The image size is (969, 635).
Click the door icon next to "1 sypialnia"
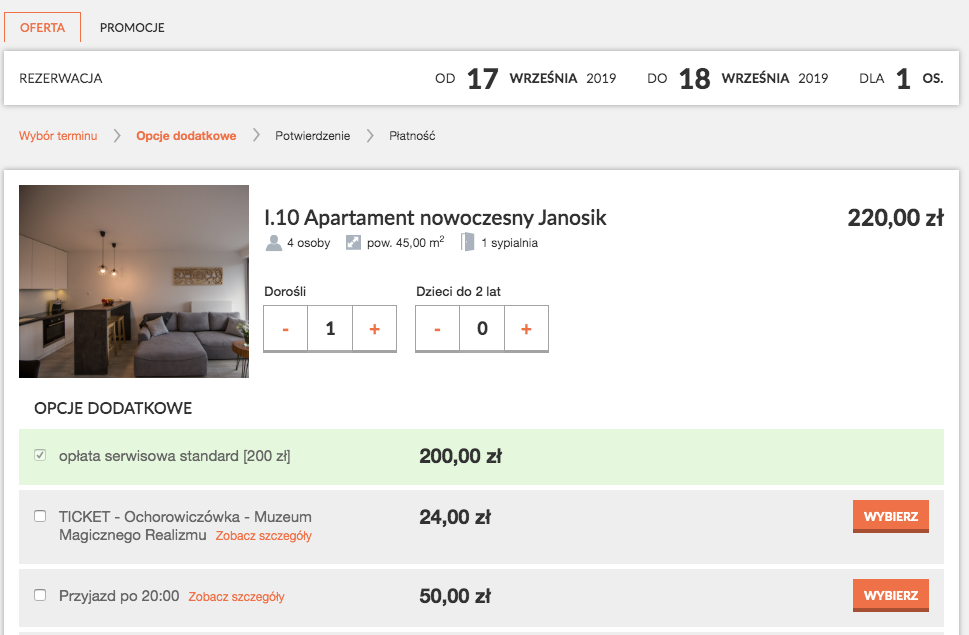pos(465,242)
